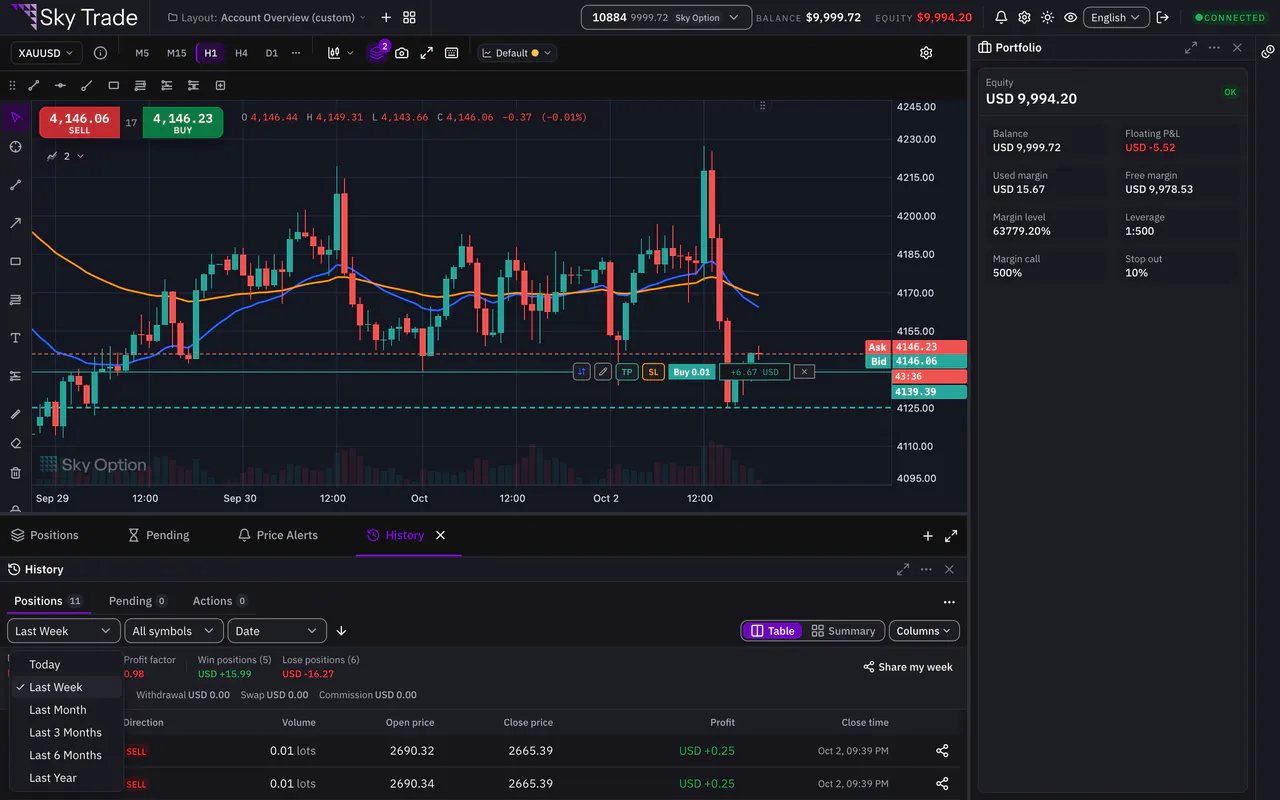The width and height of the screenshot is (1280, 800).
Task: Open the Date sort dropdown
Action: pos(277,631)
